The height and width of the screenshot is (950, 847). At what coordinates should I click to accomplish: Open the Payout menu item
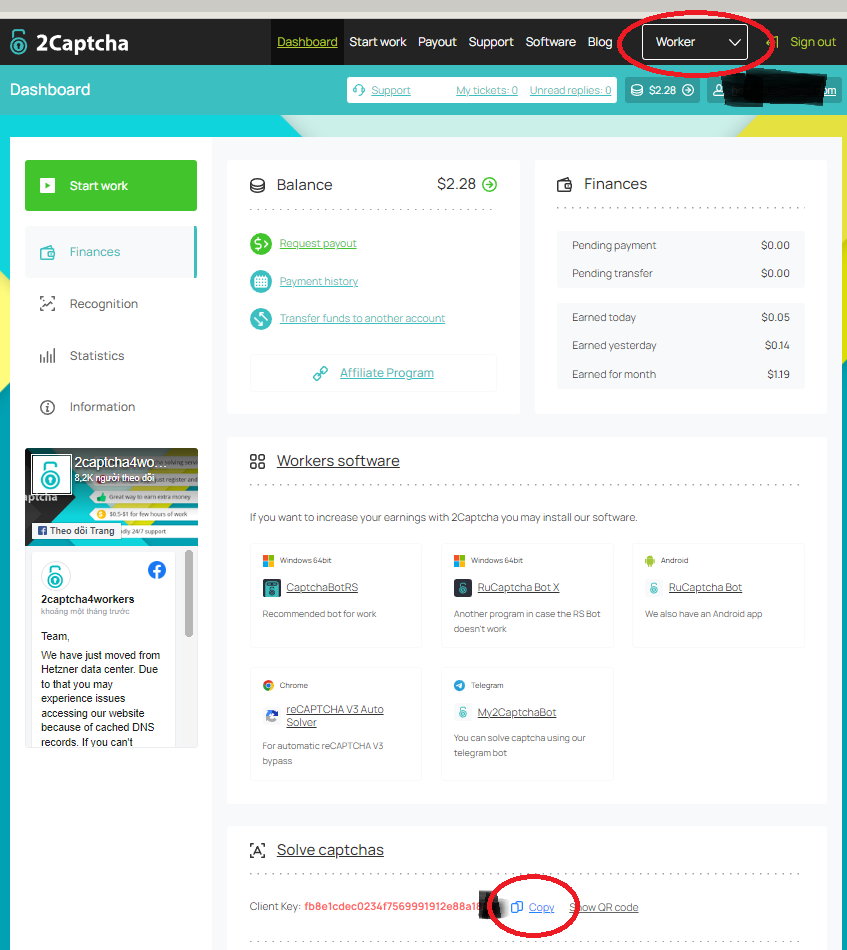[x=437, y=42]
